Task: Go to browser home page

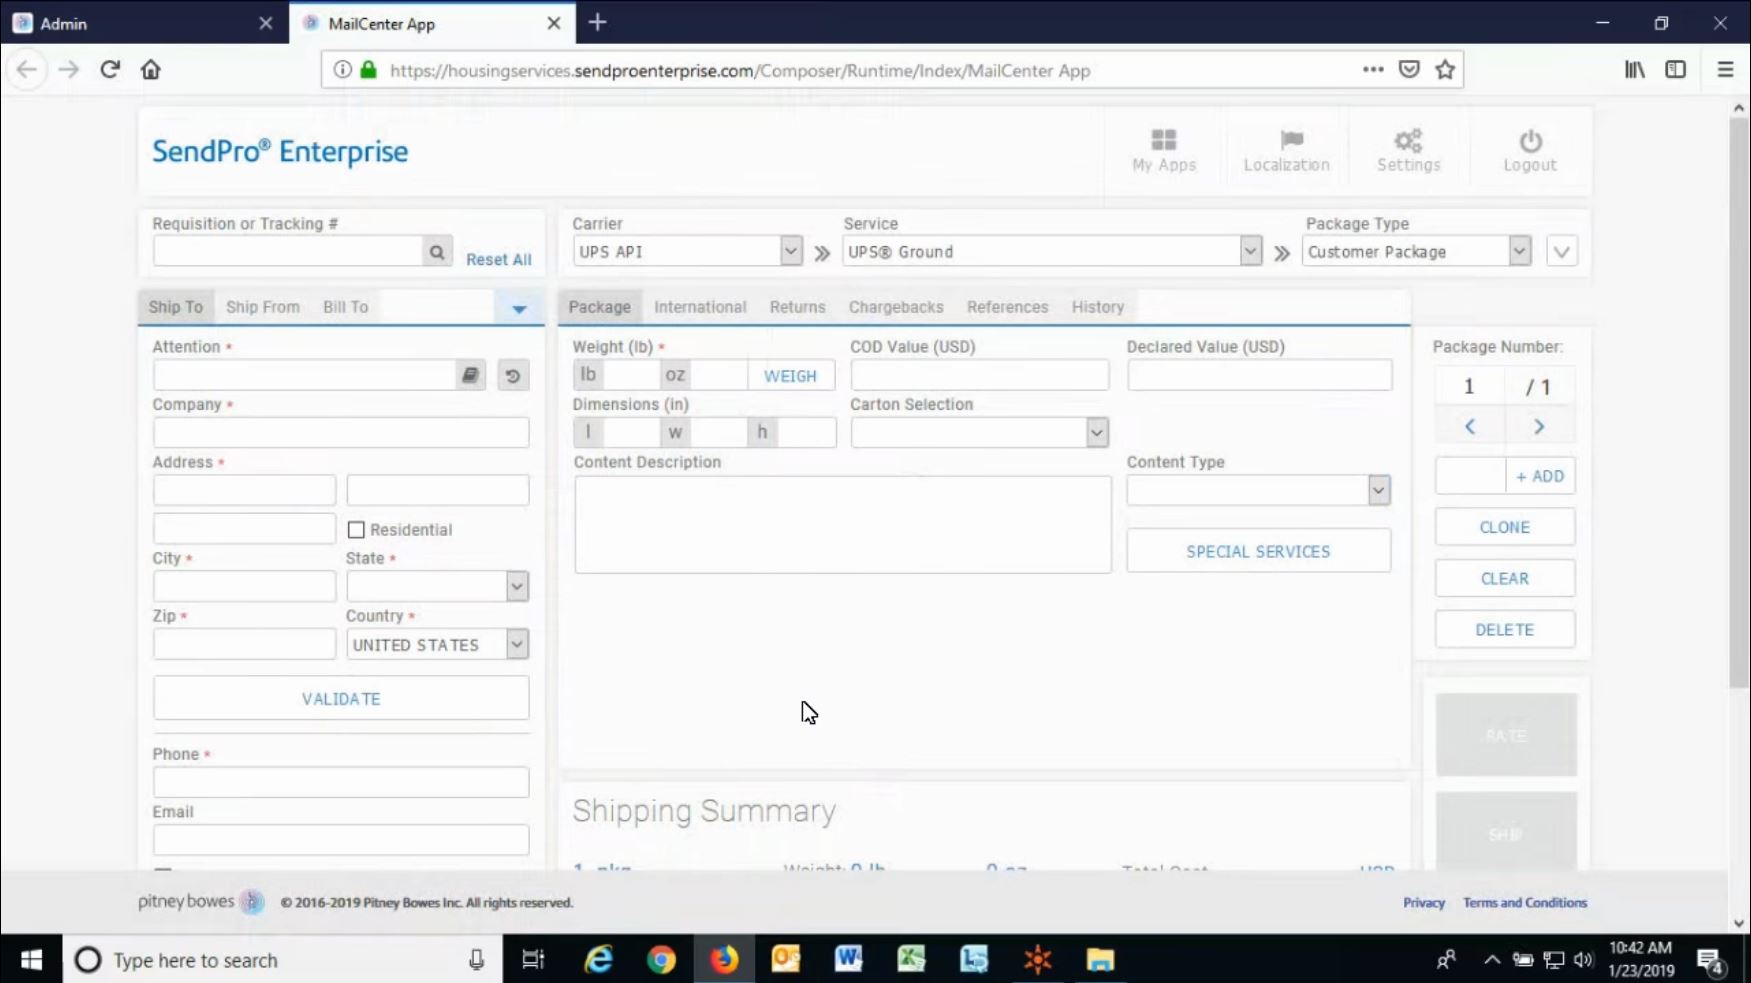Action: coord(150,69)
